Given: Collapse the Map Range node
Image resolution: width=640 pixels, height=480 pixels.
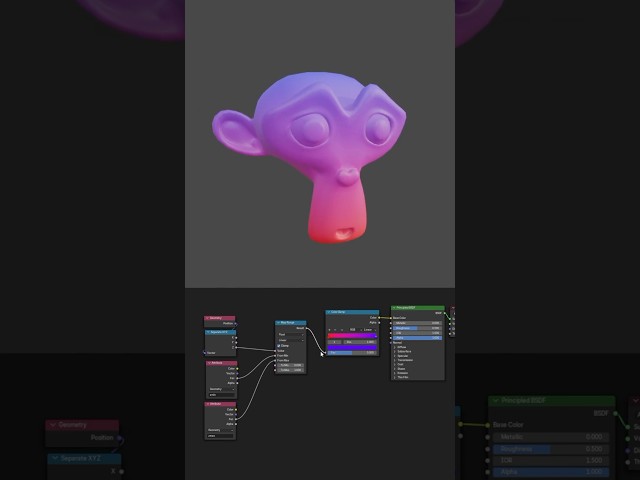Looking at the screenshot, I should point(278,322).
